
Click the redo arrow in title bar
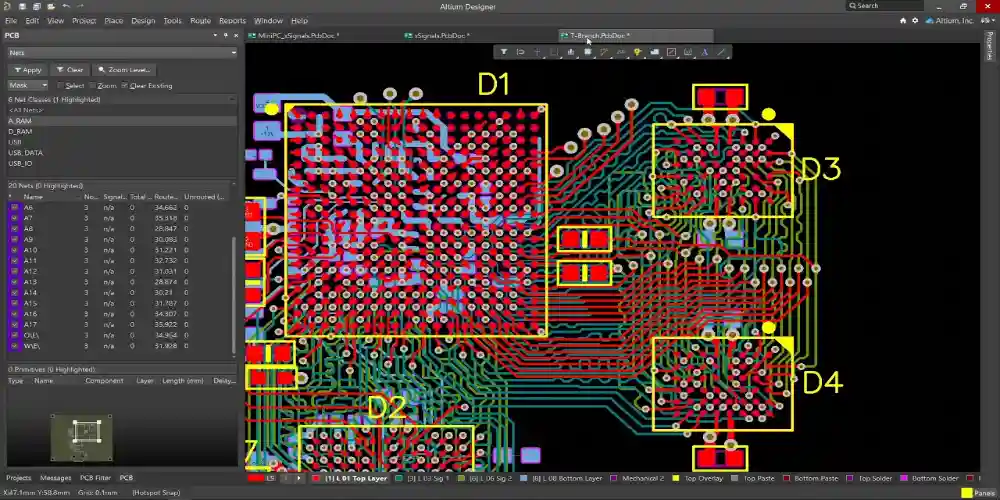(x=80, y=6)
